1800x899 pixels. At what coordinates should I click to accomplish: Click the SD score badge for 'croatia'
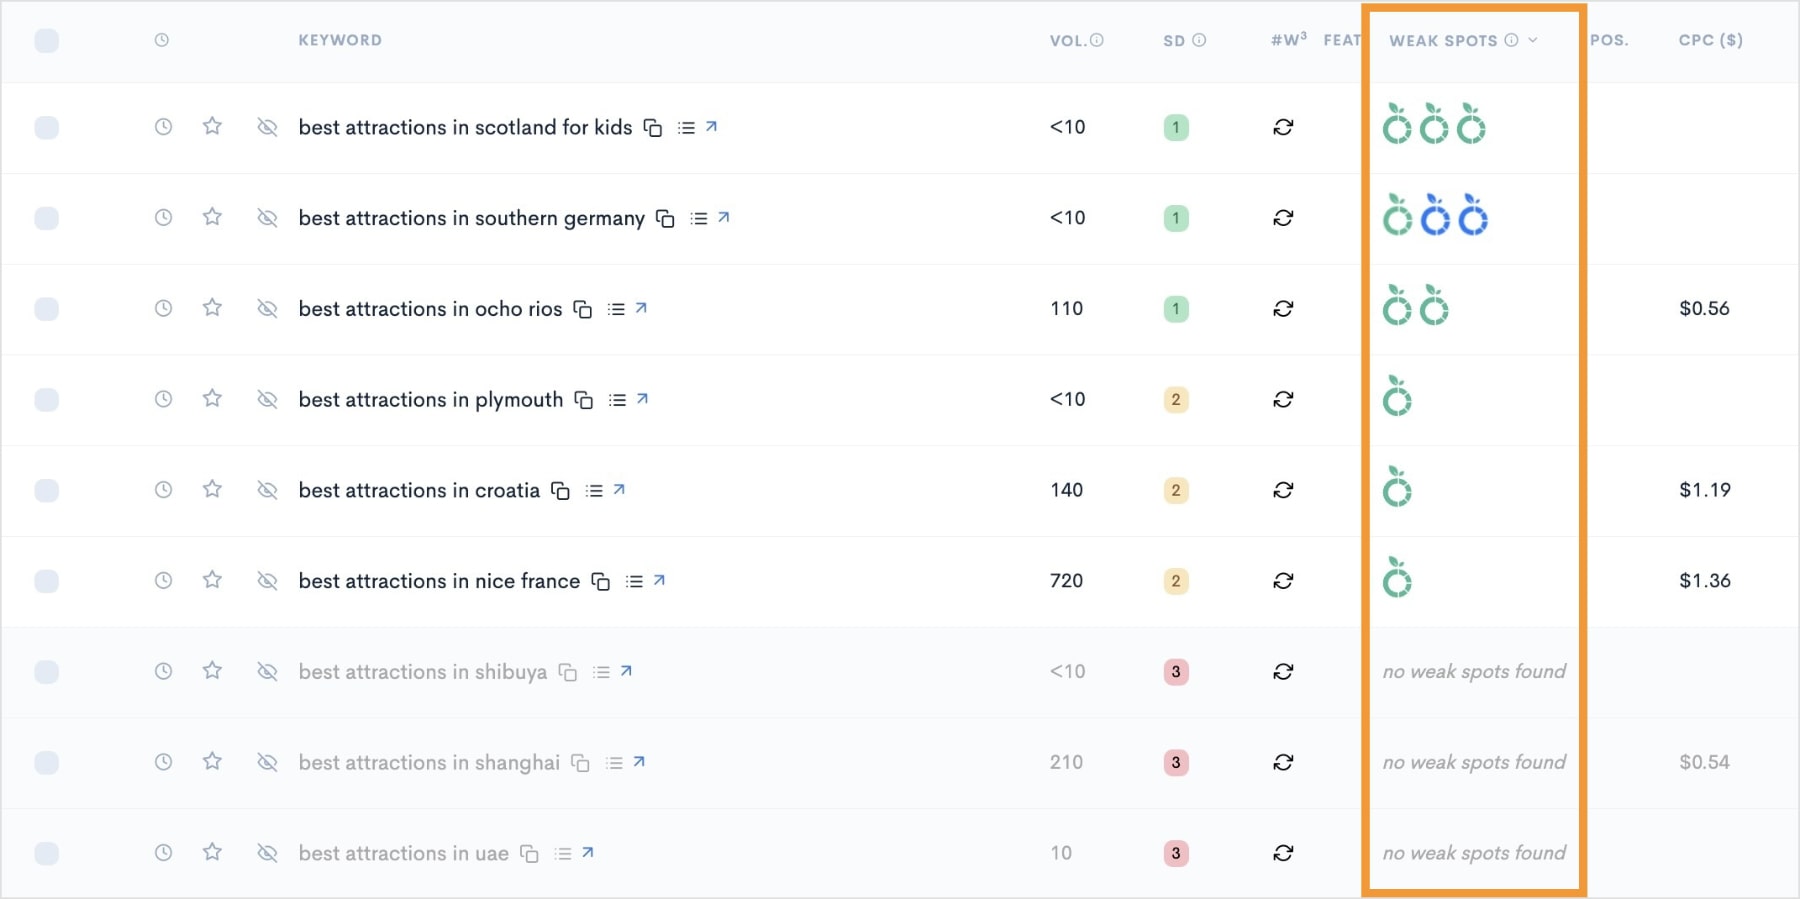coord(1176,490)
